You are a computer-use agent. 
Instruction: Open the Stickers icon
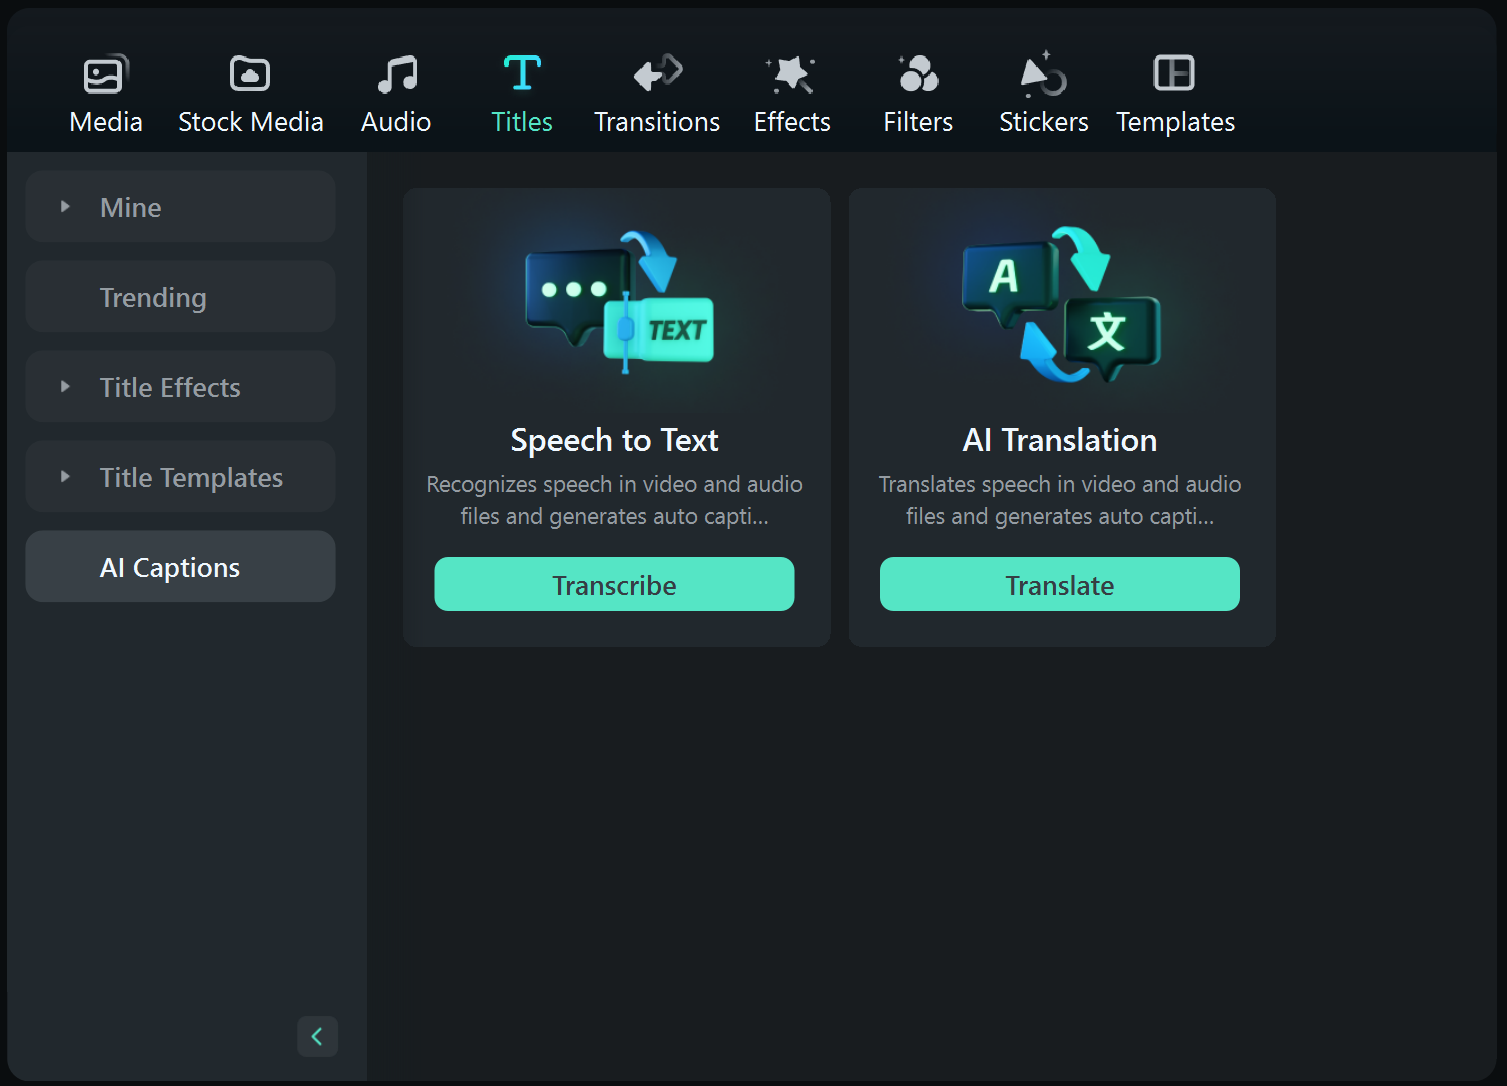point(1043,75)
